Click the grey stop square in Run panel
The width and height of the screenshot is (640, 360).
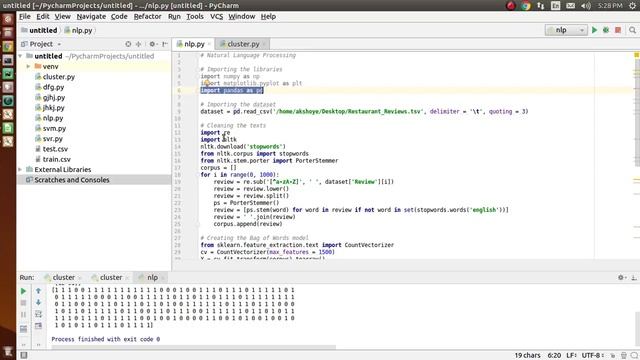coord(23,303)
